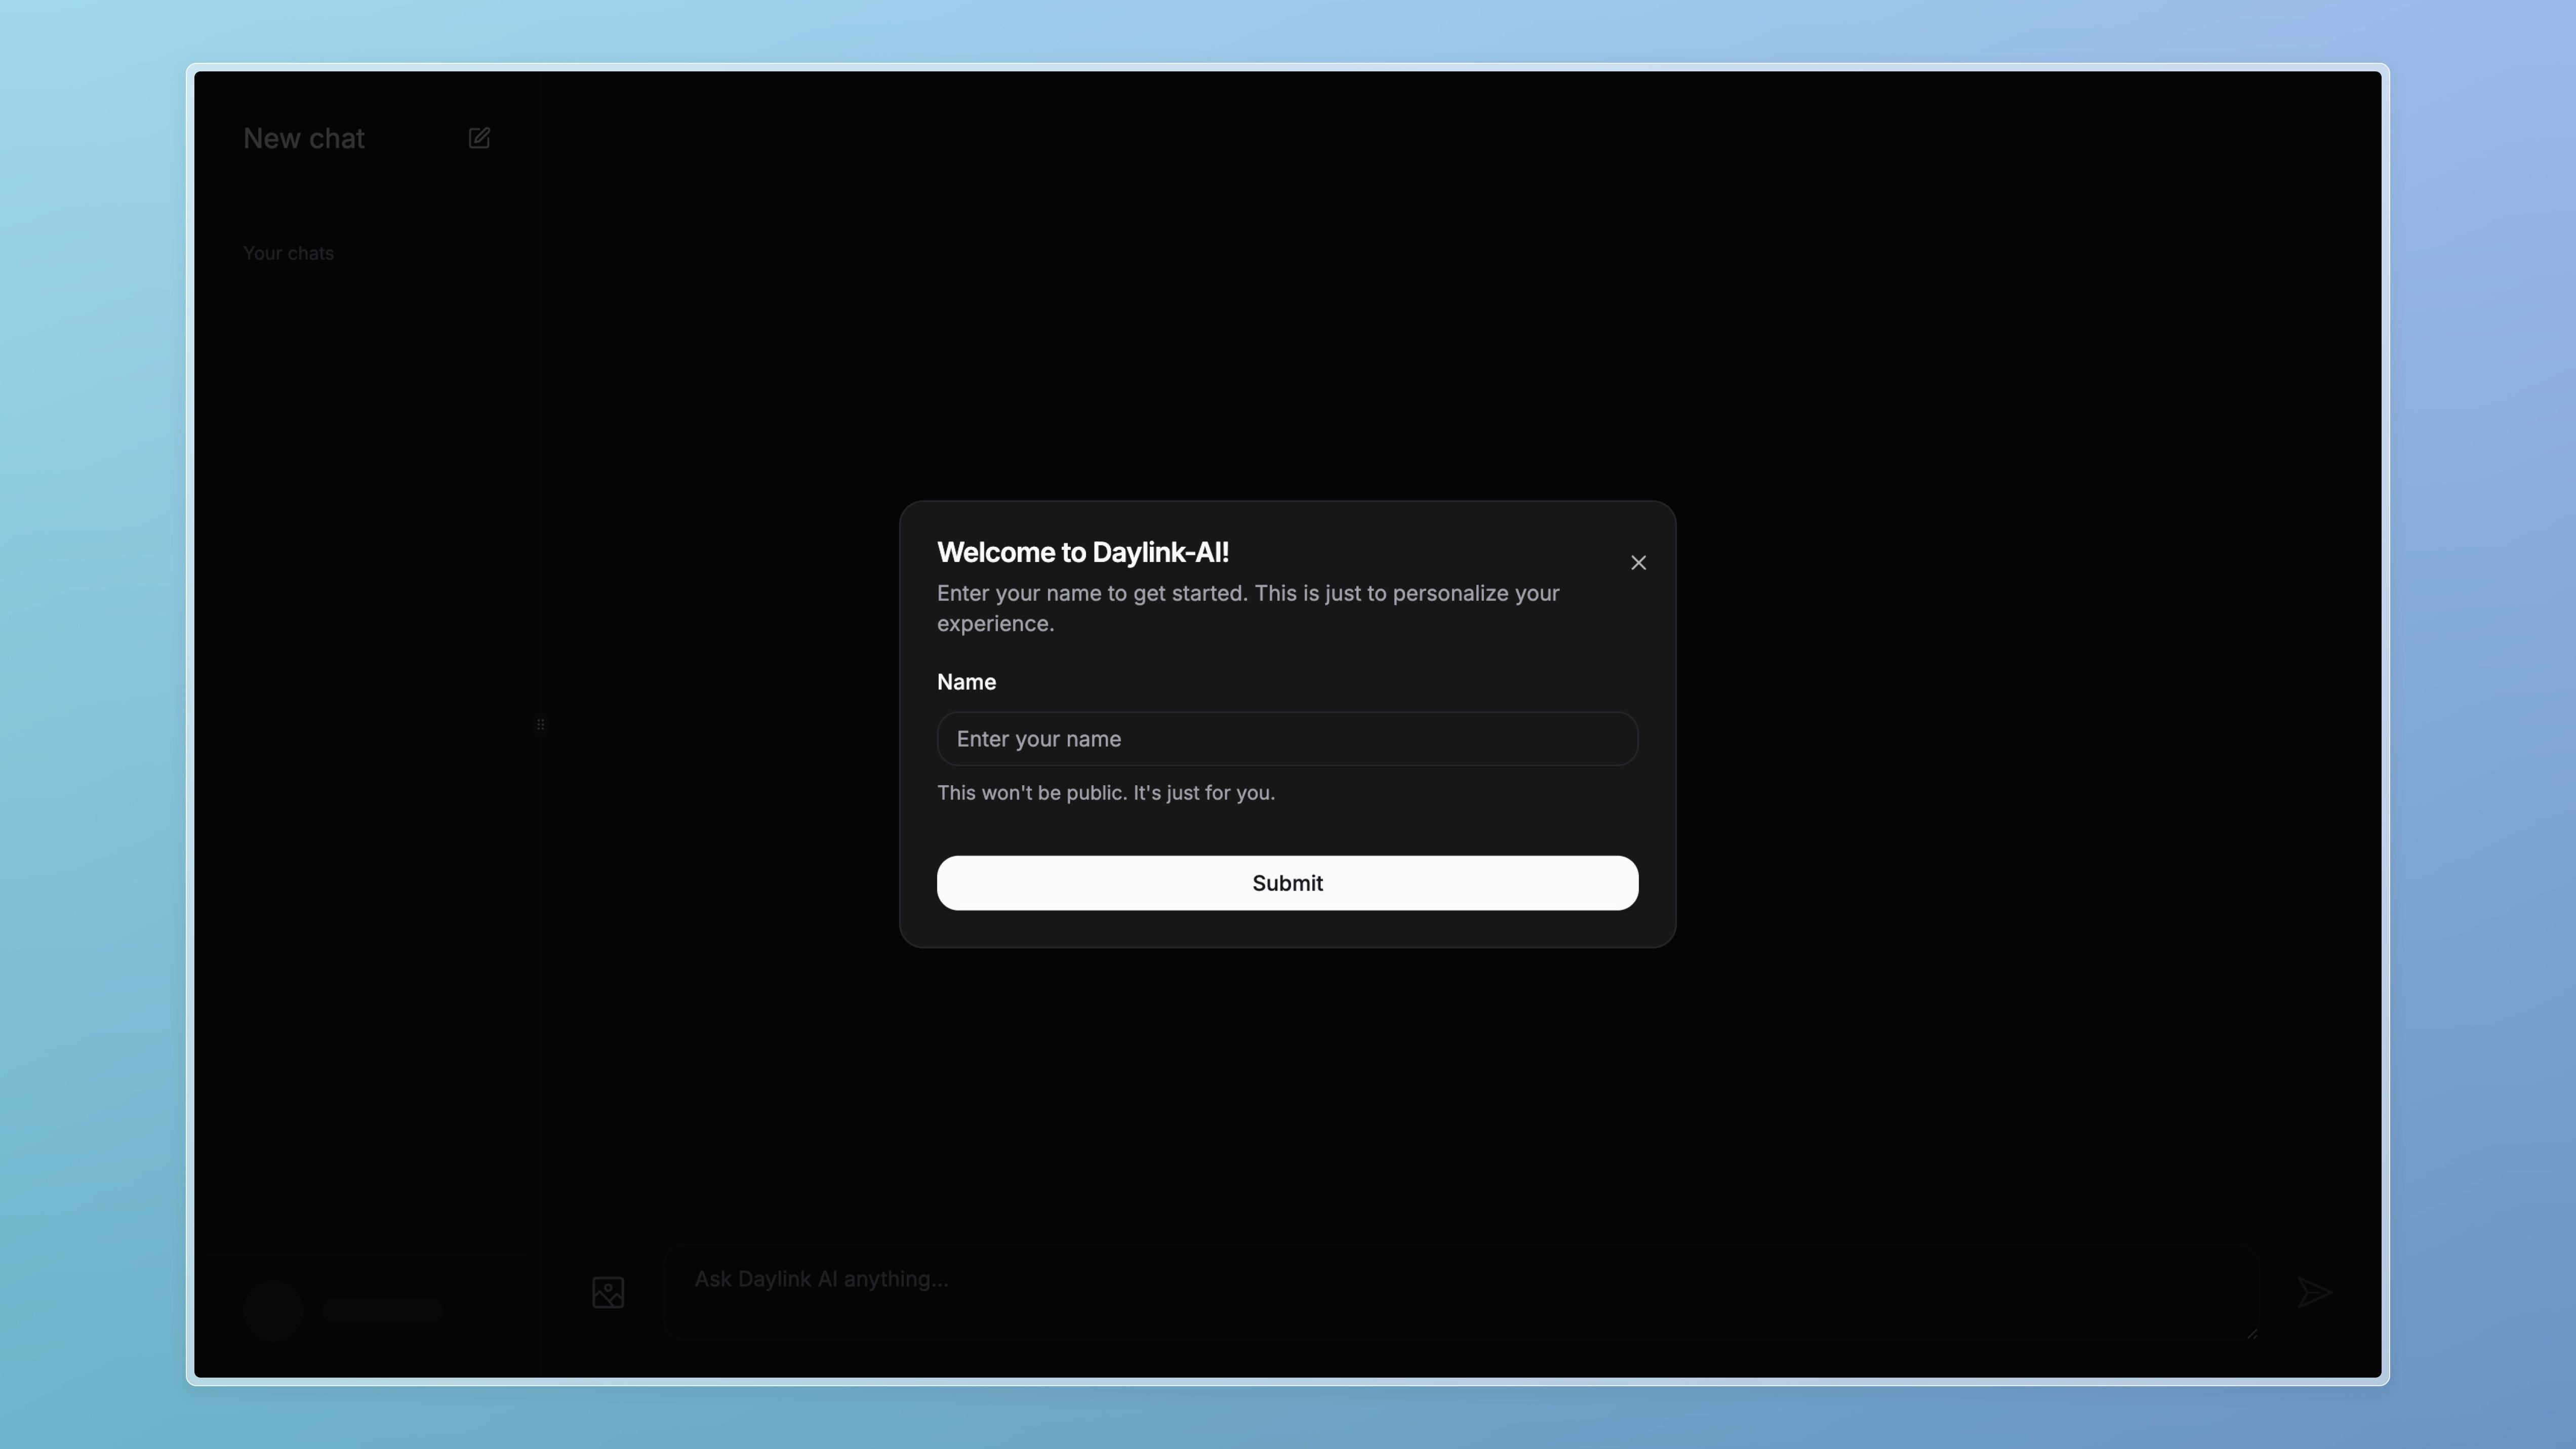The width and height of the screenshot is (2576, 1449).
Task: Click the send message arrow icon
Action: (2314, 1292)
